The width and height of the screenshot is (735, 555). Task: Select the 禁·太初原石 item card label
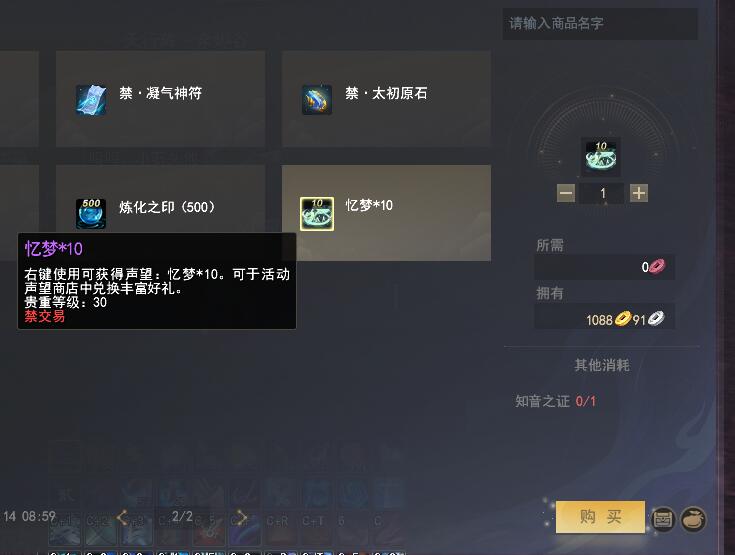pyautogui.click(x=386, y=93)
